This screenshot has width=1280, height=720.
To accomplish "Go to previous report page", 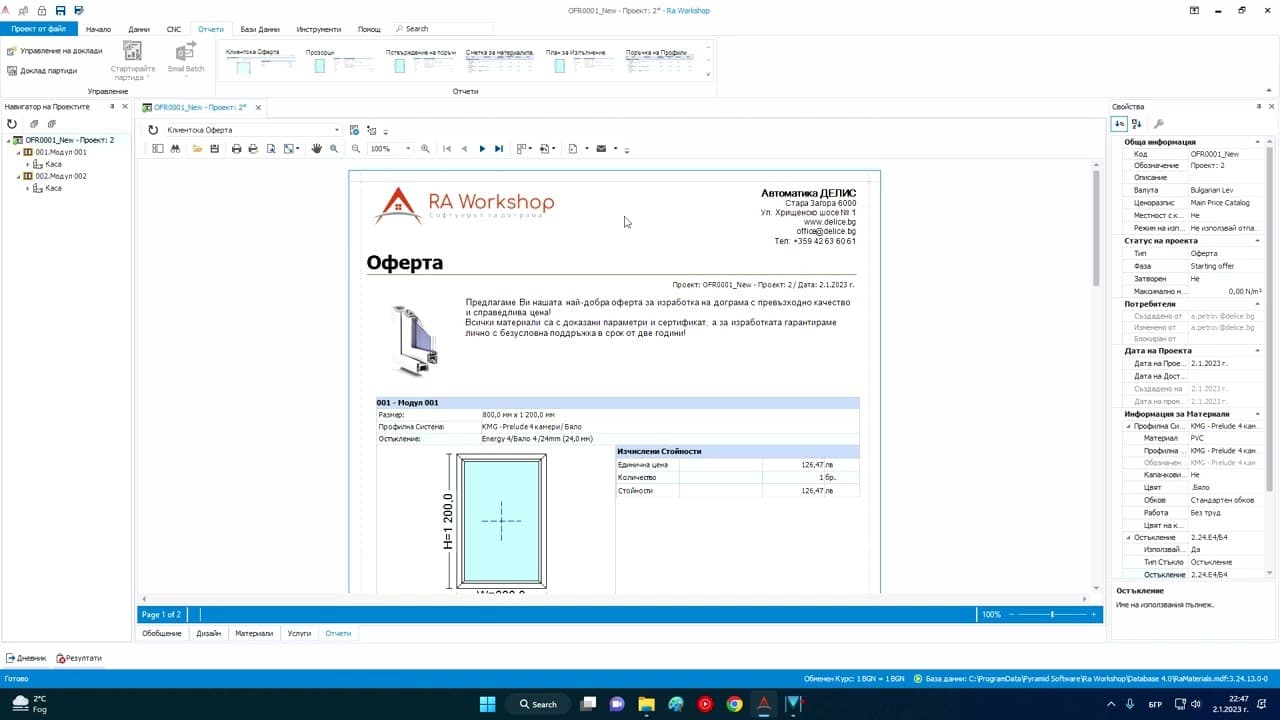I will click(464, 149).
